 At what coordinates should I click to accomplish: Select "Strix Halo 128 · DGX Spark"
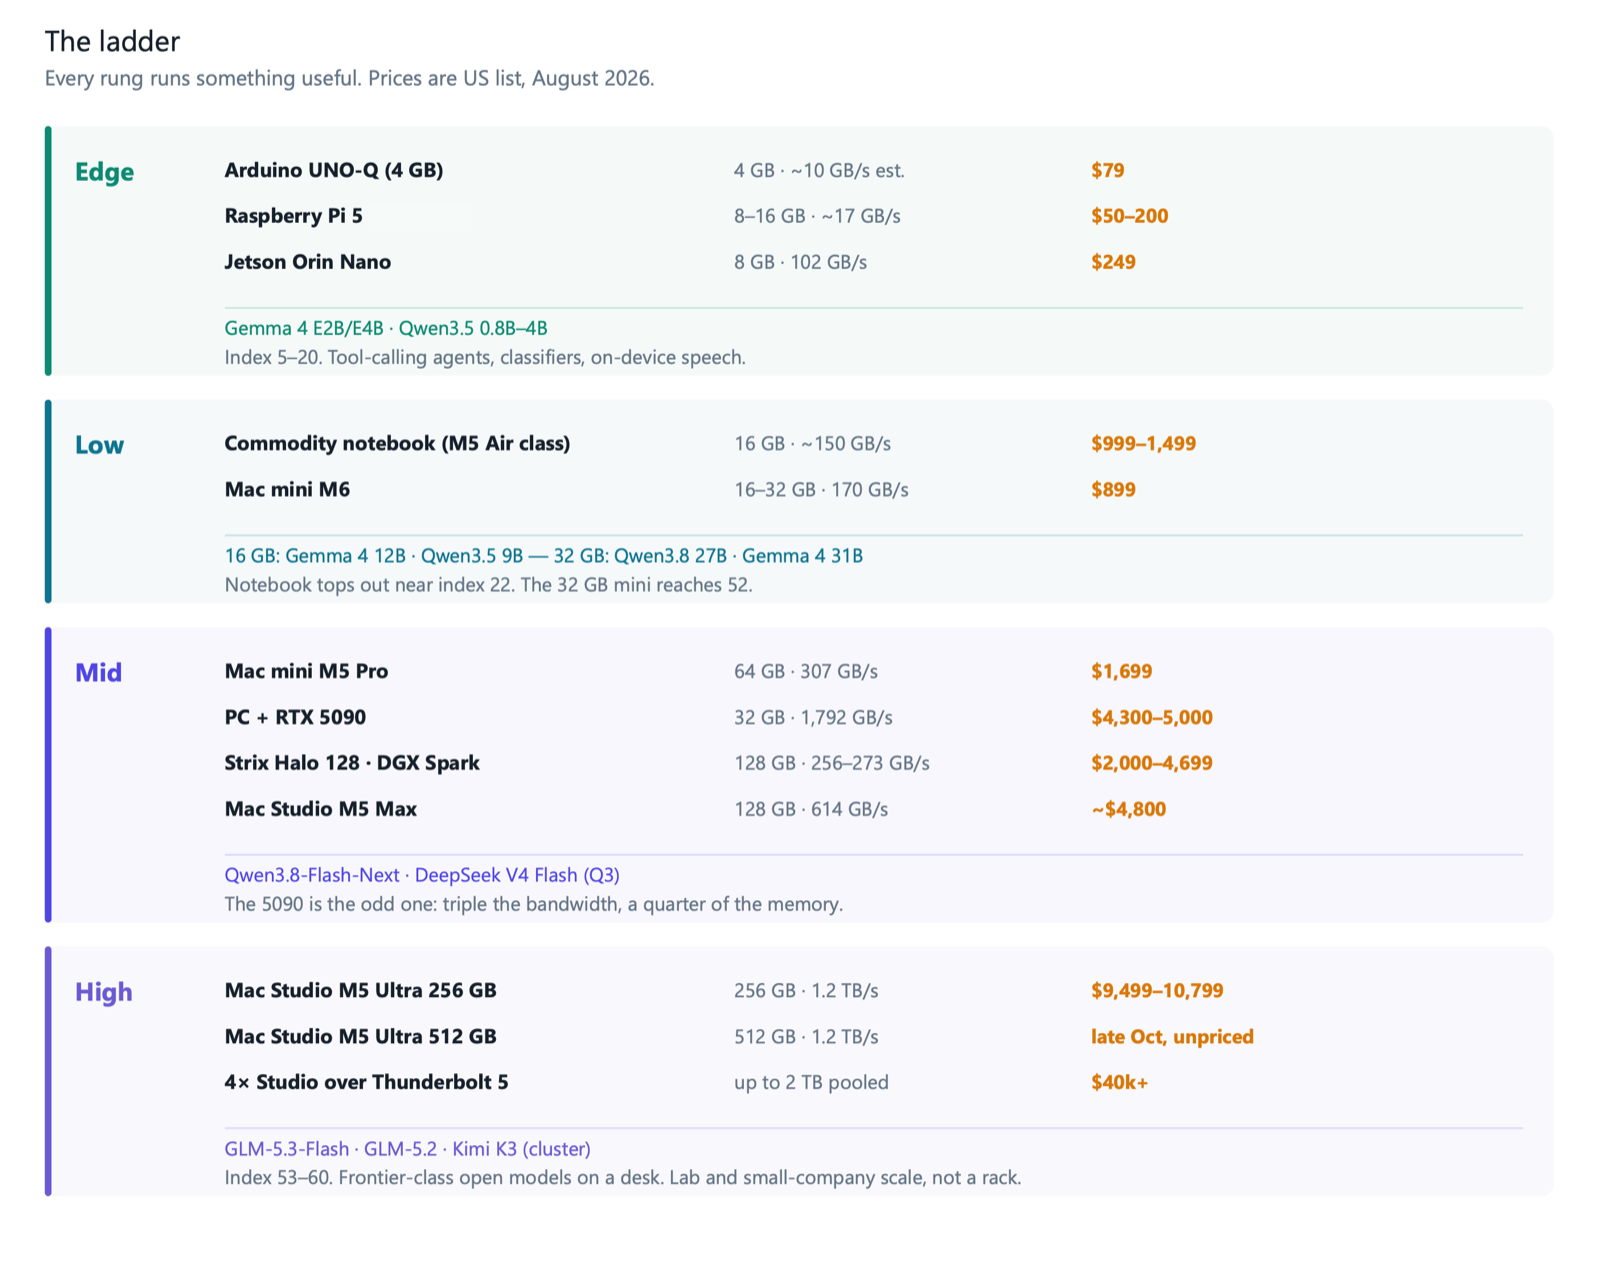click(x=352, y=763)
